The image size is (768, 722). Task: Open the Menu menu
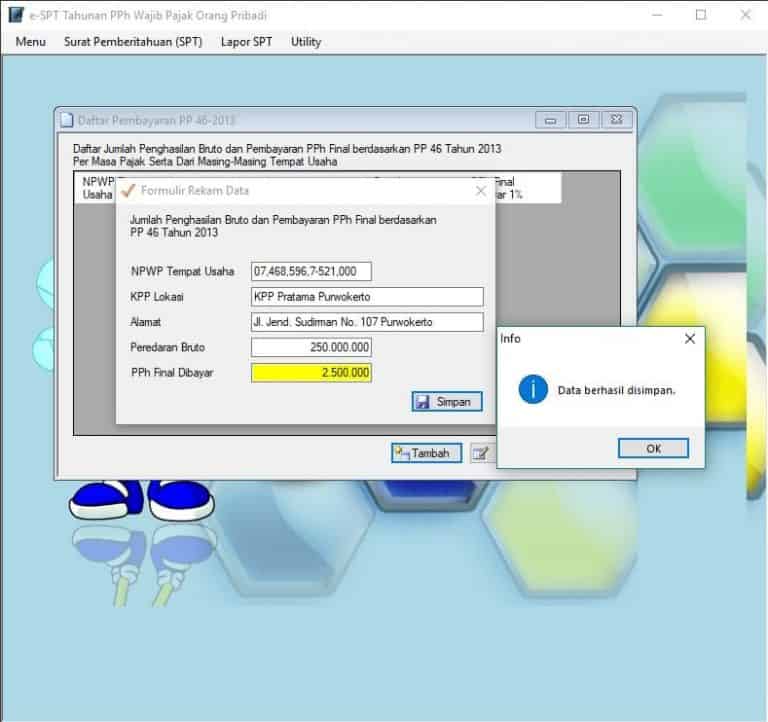tap(31, 42)
